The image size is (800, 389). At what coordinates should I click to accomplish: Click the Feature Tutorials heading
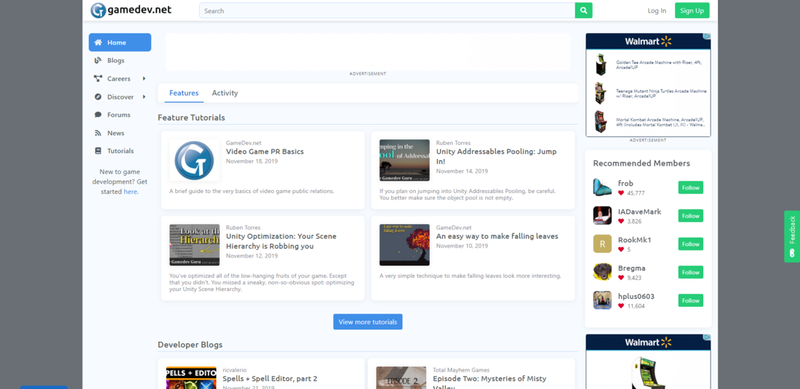click(x=191, y=117)
